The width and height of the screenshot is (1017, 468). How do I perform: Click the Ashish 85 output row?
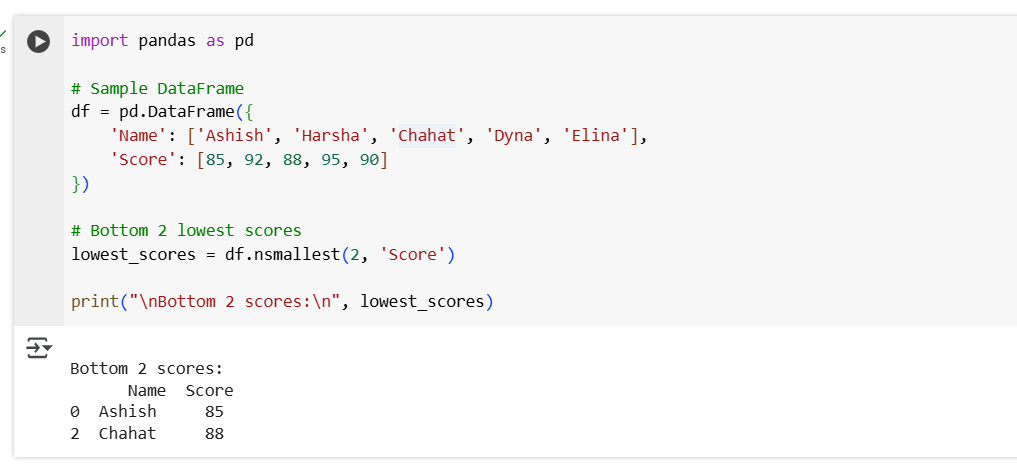pos(146,412)
